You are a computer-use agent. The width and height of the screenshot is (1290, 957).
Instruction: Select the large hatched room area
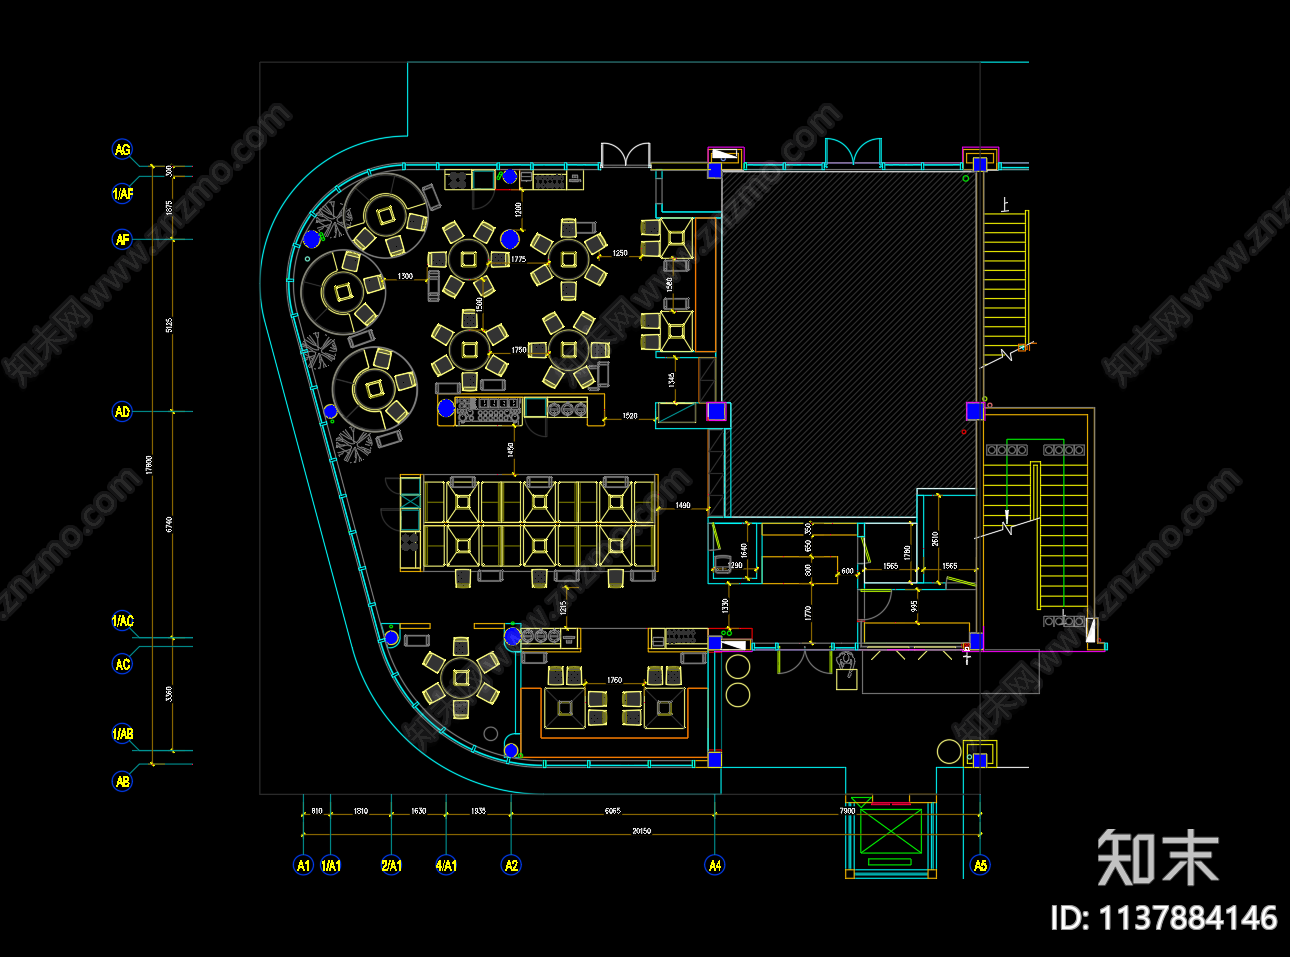[848, 342]
